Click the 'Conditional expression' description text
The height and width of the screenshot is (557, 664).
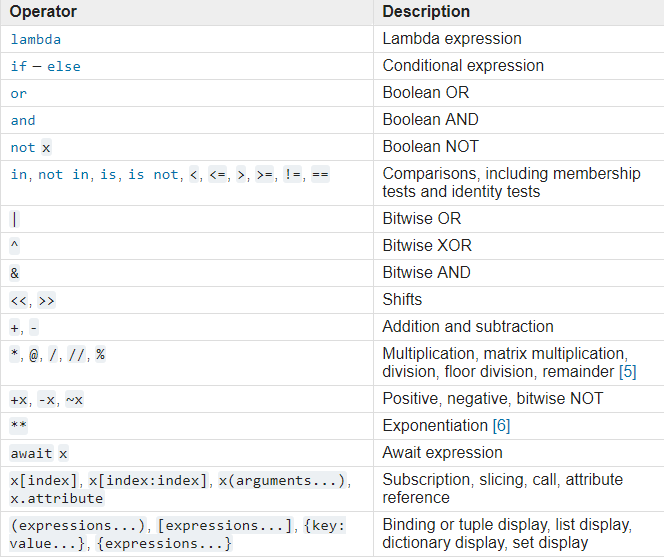[463, 66]
